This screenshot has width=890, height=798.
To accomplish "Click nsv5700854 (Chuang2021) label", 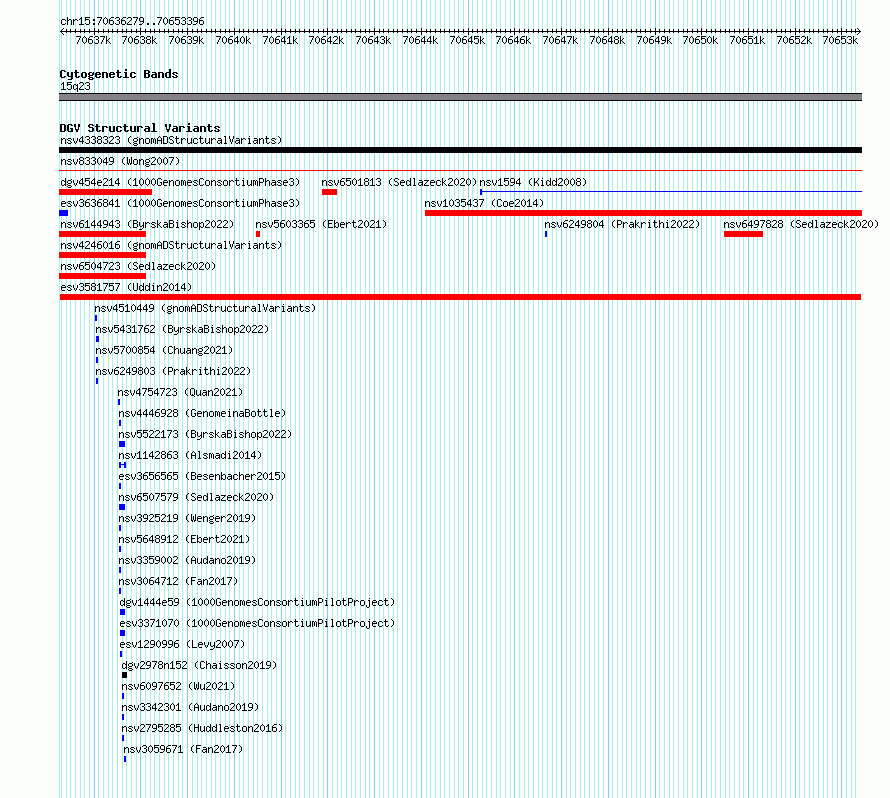I will coord(164,350).
